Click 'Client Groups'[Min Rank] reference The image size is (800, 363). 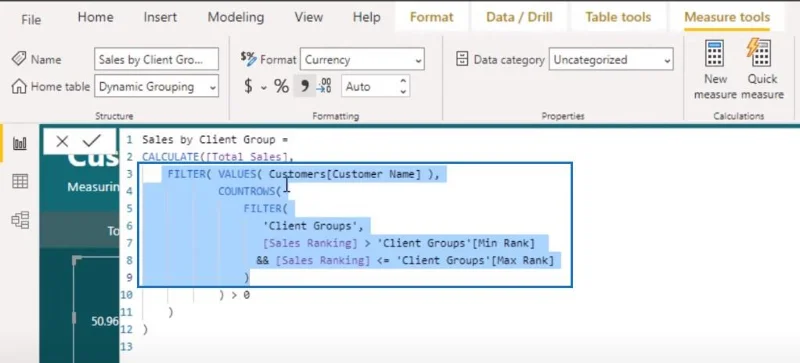coord(456,243)
